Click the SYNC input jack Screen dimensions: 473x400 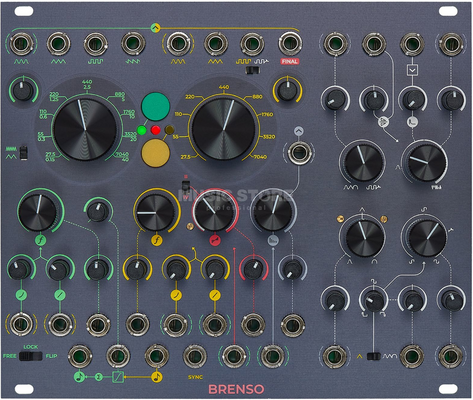(195, 357)
